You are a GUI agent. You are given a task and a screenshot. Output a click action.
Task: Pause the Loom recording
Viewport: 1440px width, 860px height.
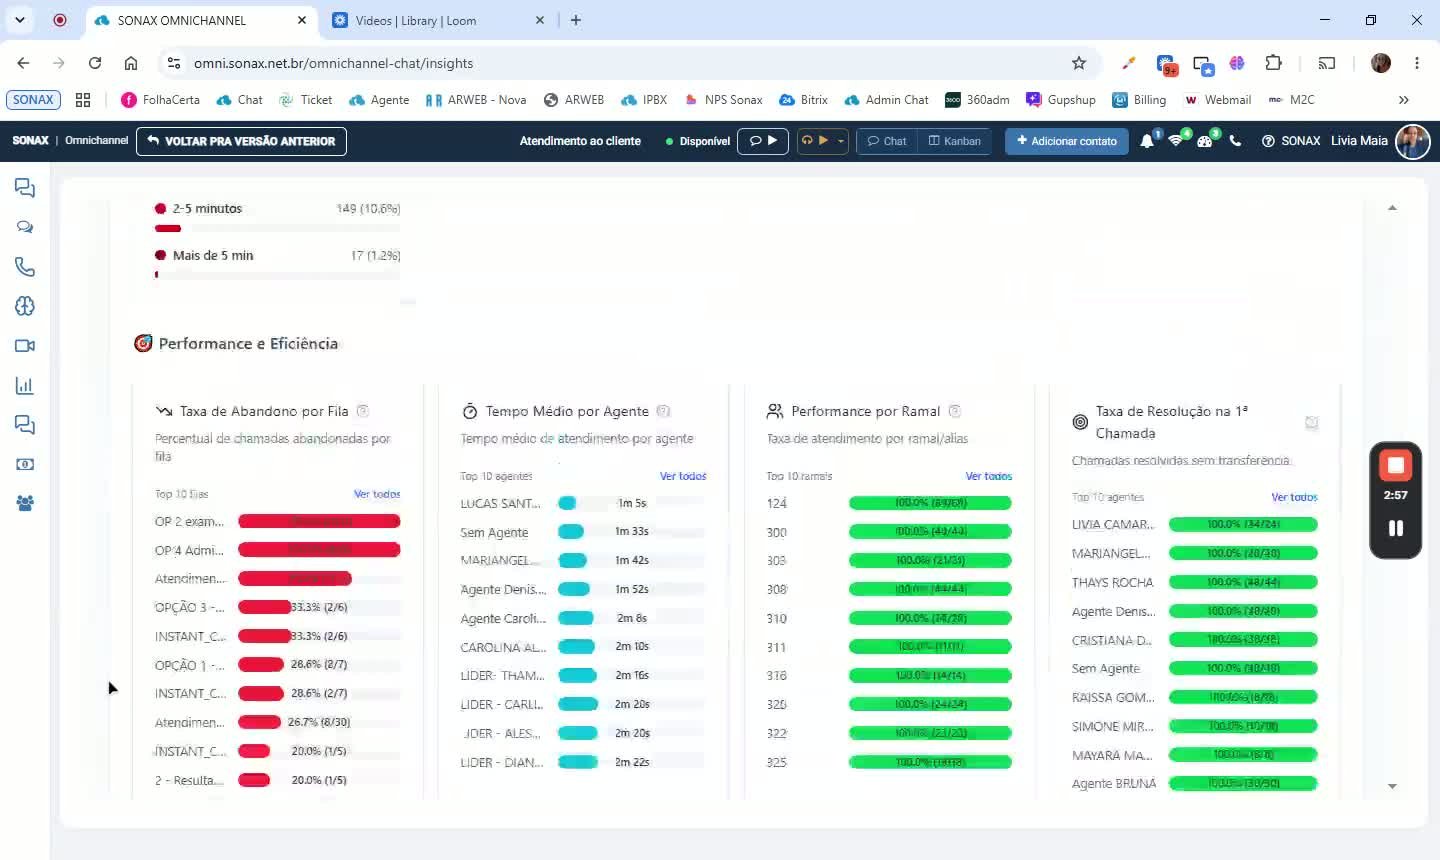point(1395,528)
